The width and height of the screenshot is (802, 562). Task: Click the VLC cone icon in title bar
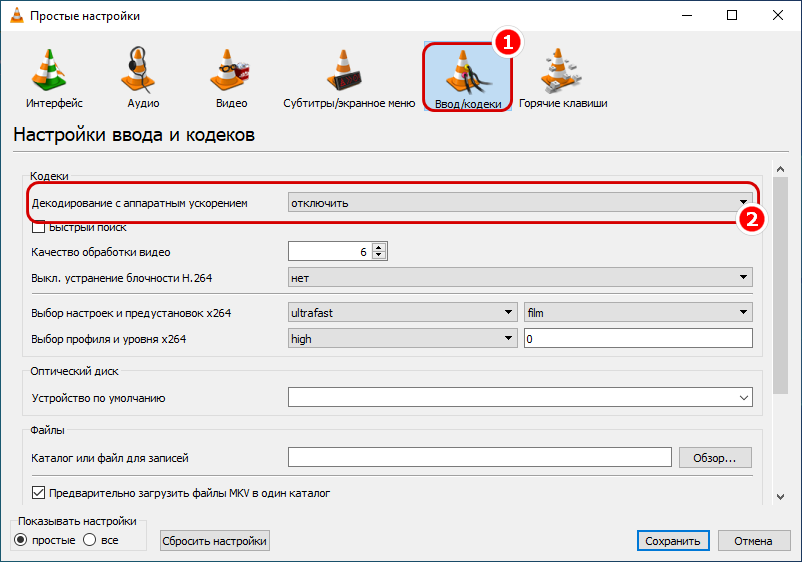(17, 15)
